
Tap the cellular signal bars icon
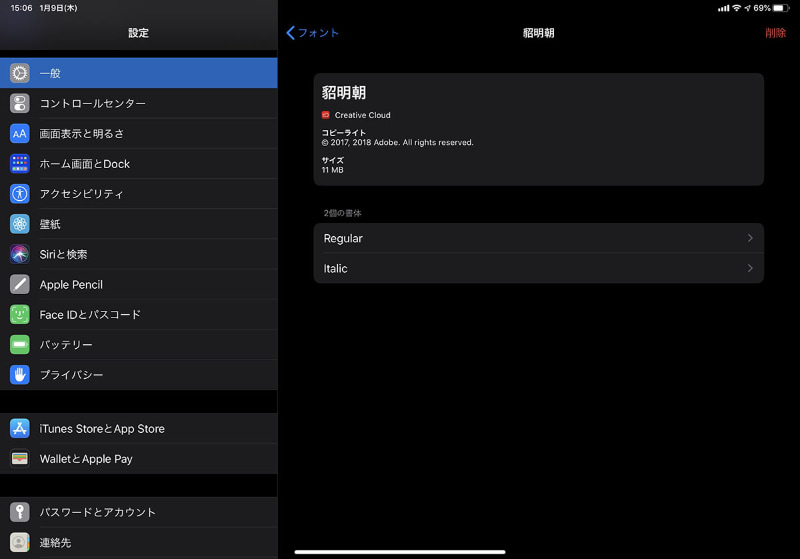coord(723,8)
